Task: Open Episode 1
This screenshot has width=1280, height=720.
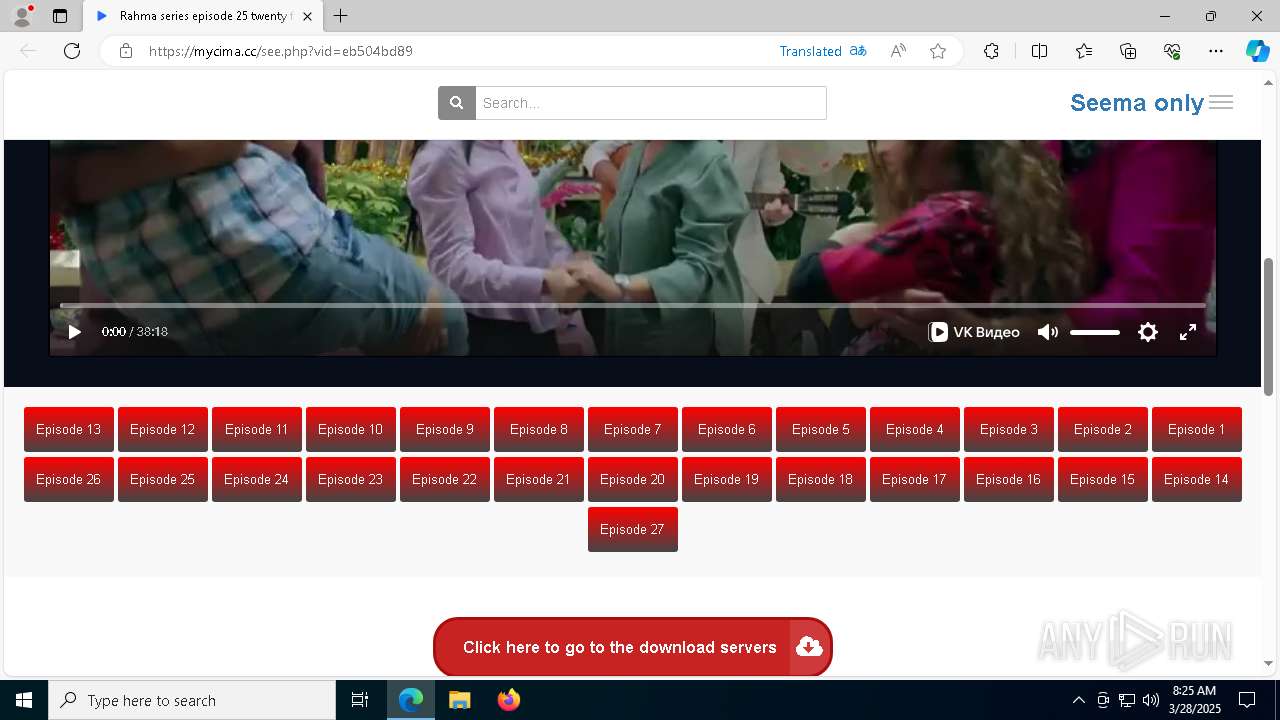Action: pos(1197,429)
